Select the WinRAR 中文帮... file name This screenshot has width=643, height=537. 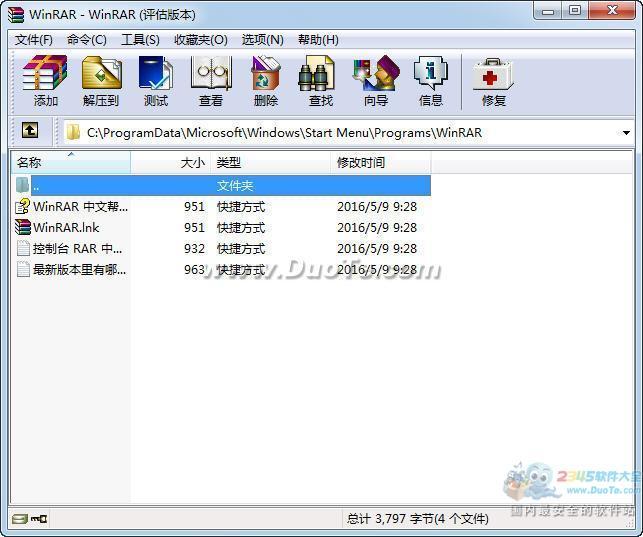80,207
